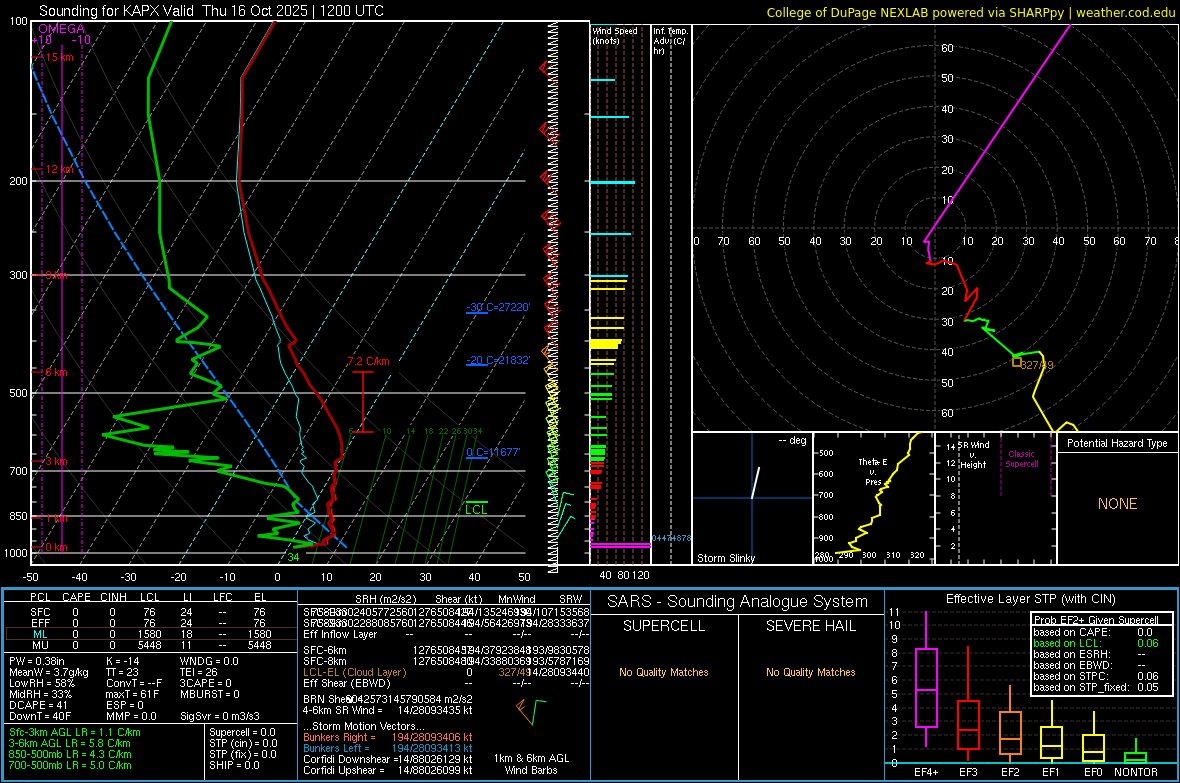Click the green 'based on LCL: 0.06' row
This screenshot has width=1180, height=783.
[x=1096, y=643]
